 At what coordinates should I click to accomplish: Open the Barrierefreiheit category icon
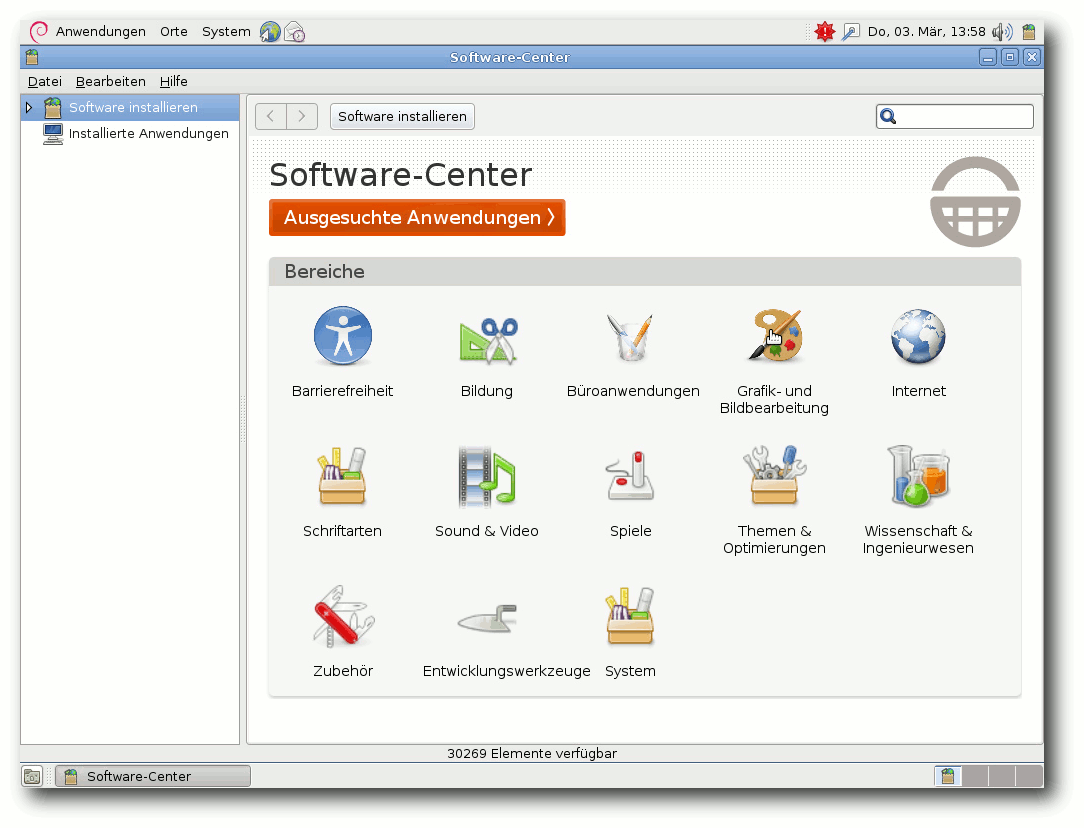click(342, 336)
